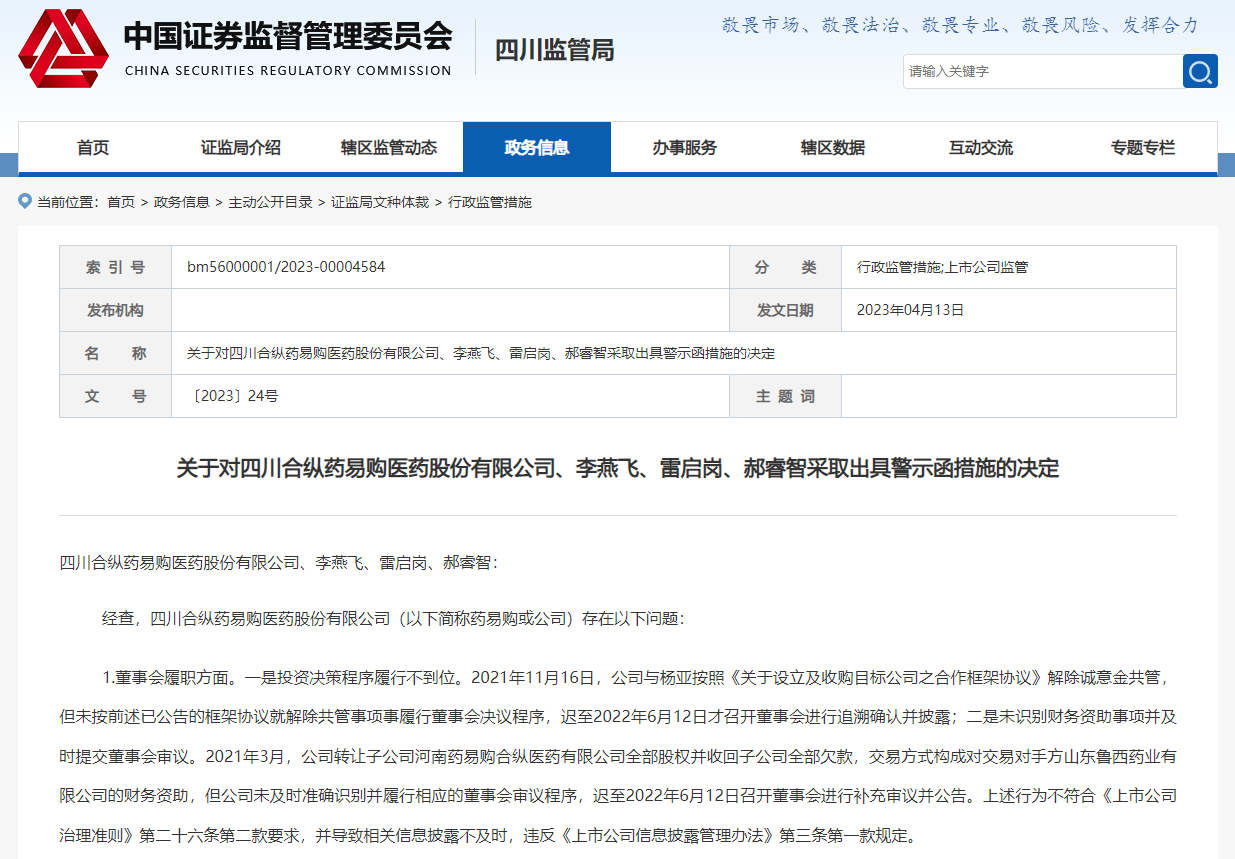Click the 名称 table header cell
Image resolution: width=1235 pixels, height=859 pixels.
pyautogui.click(x=116, y=353)
